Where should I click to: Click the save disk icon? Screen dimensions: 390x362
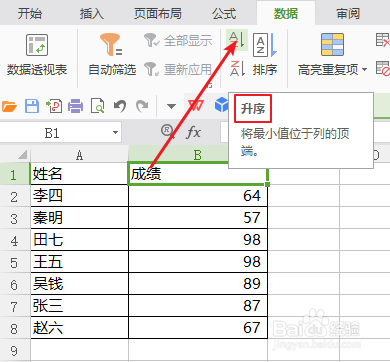point(32,106)
